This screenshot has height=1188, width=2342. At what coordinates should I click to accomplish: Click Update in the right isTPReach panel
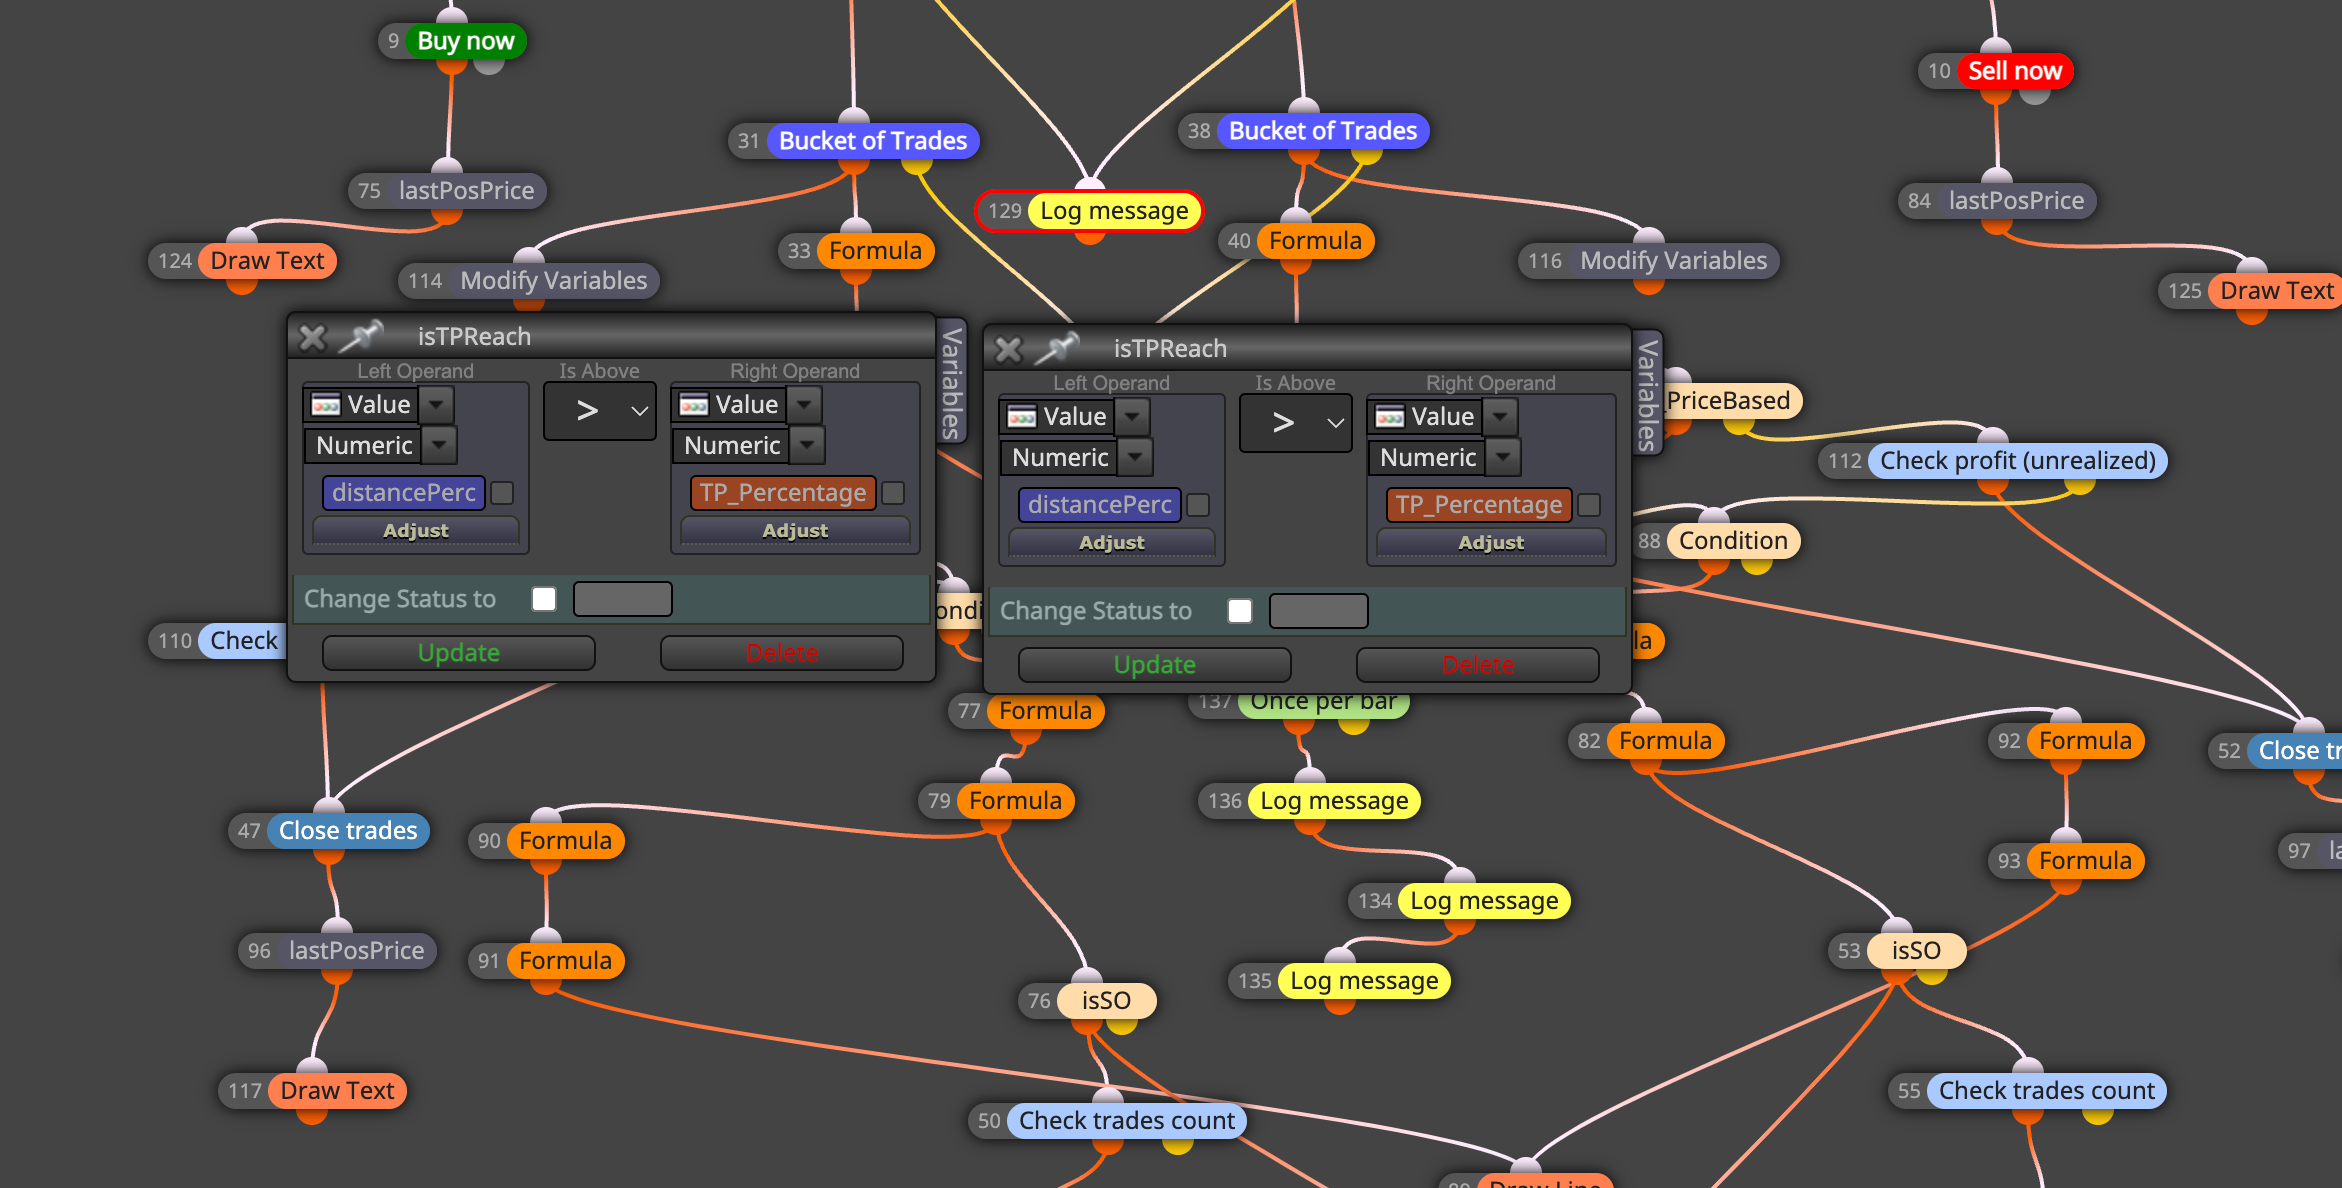click(x=1155, y=665)
